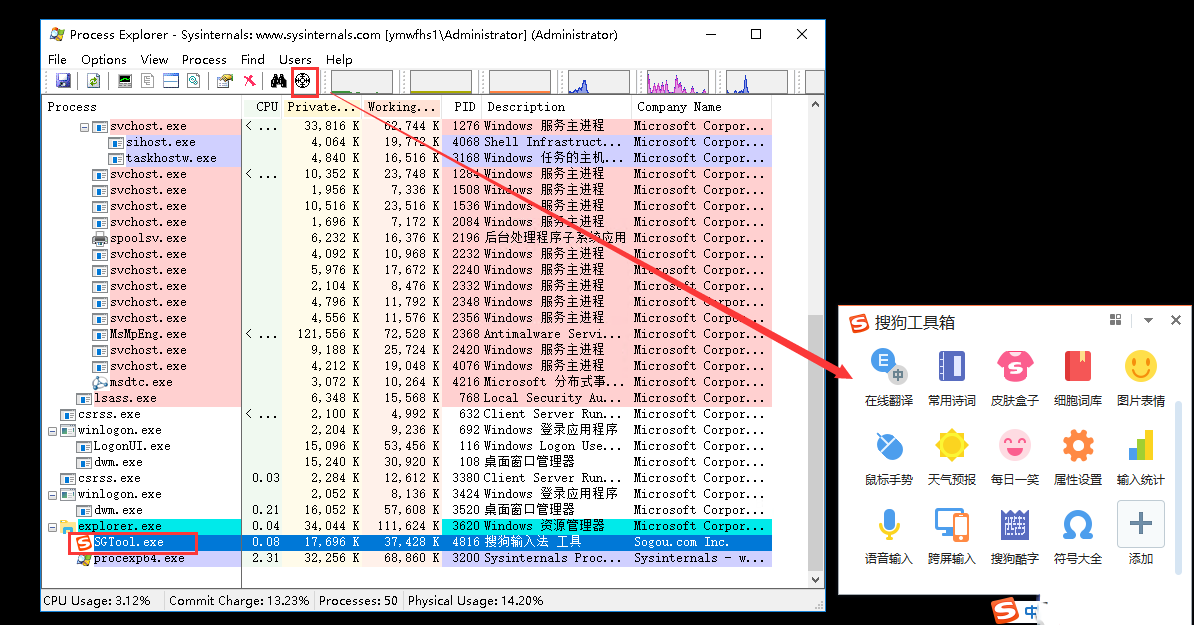Click the Sogou S input bar icon
1194x625 pixels.
coord(1005,611)
